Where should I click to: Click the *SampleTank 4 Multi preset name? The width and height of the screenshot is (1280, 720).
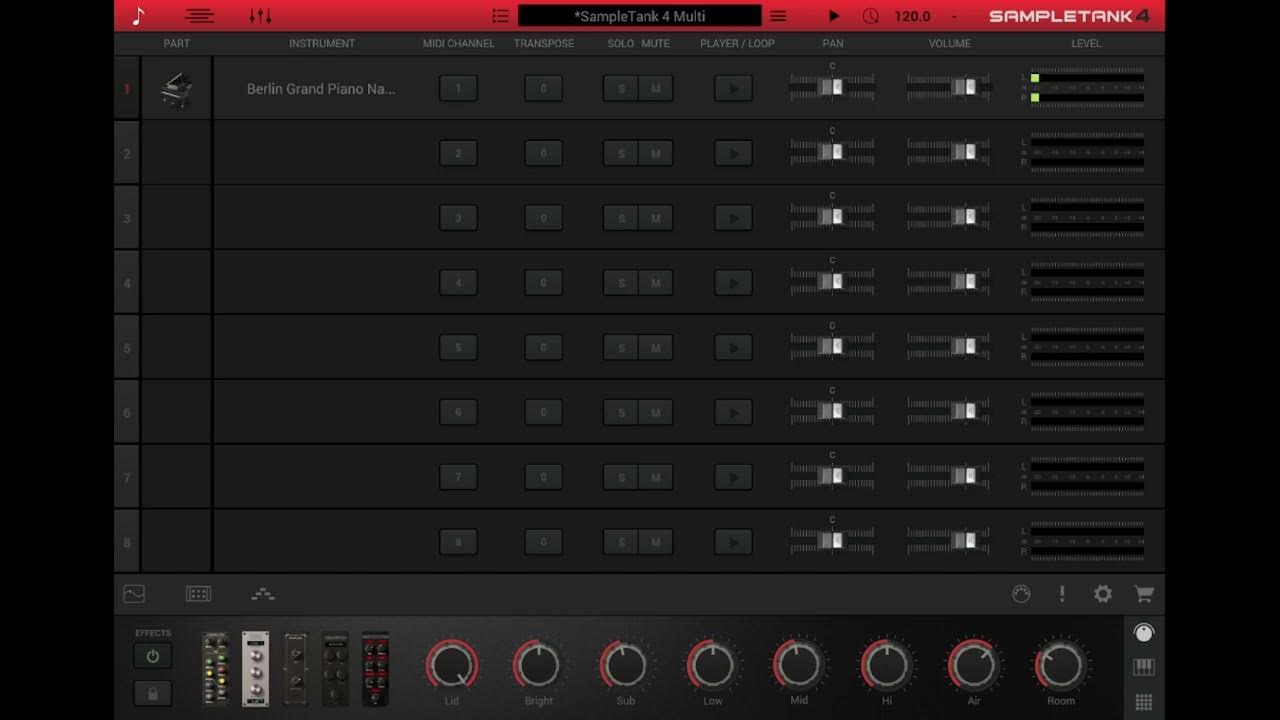(x=640, y=16)
